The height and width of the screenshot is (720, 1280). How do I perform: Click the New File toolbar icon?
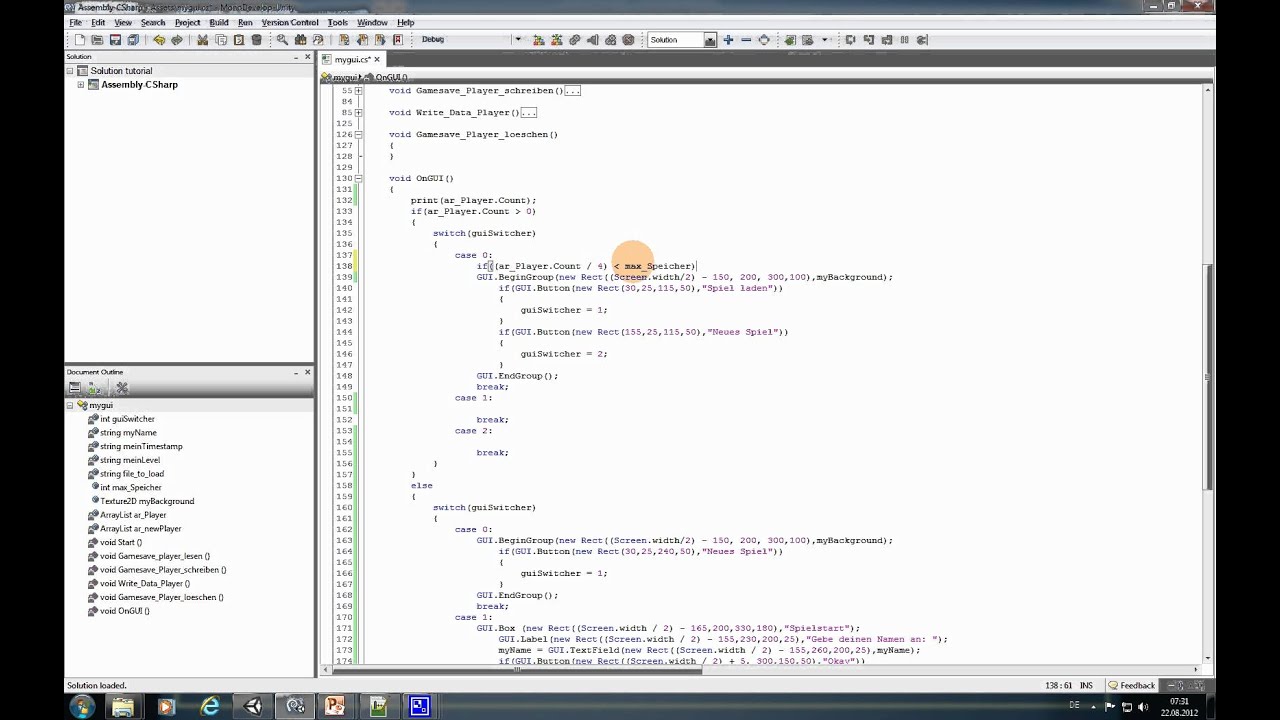pos(79,40)
